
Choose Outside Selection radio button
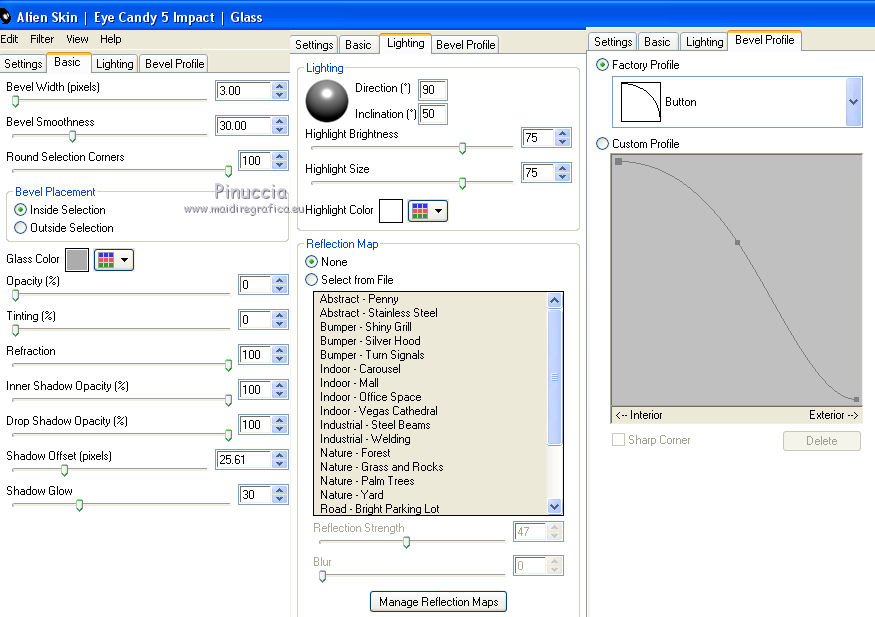(20, 228)
